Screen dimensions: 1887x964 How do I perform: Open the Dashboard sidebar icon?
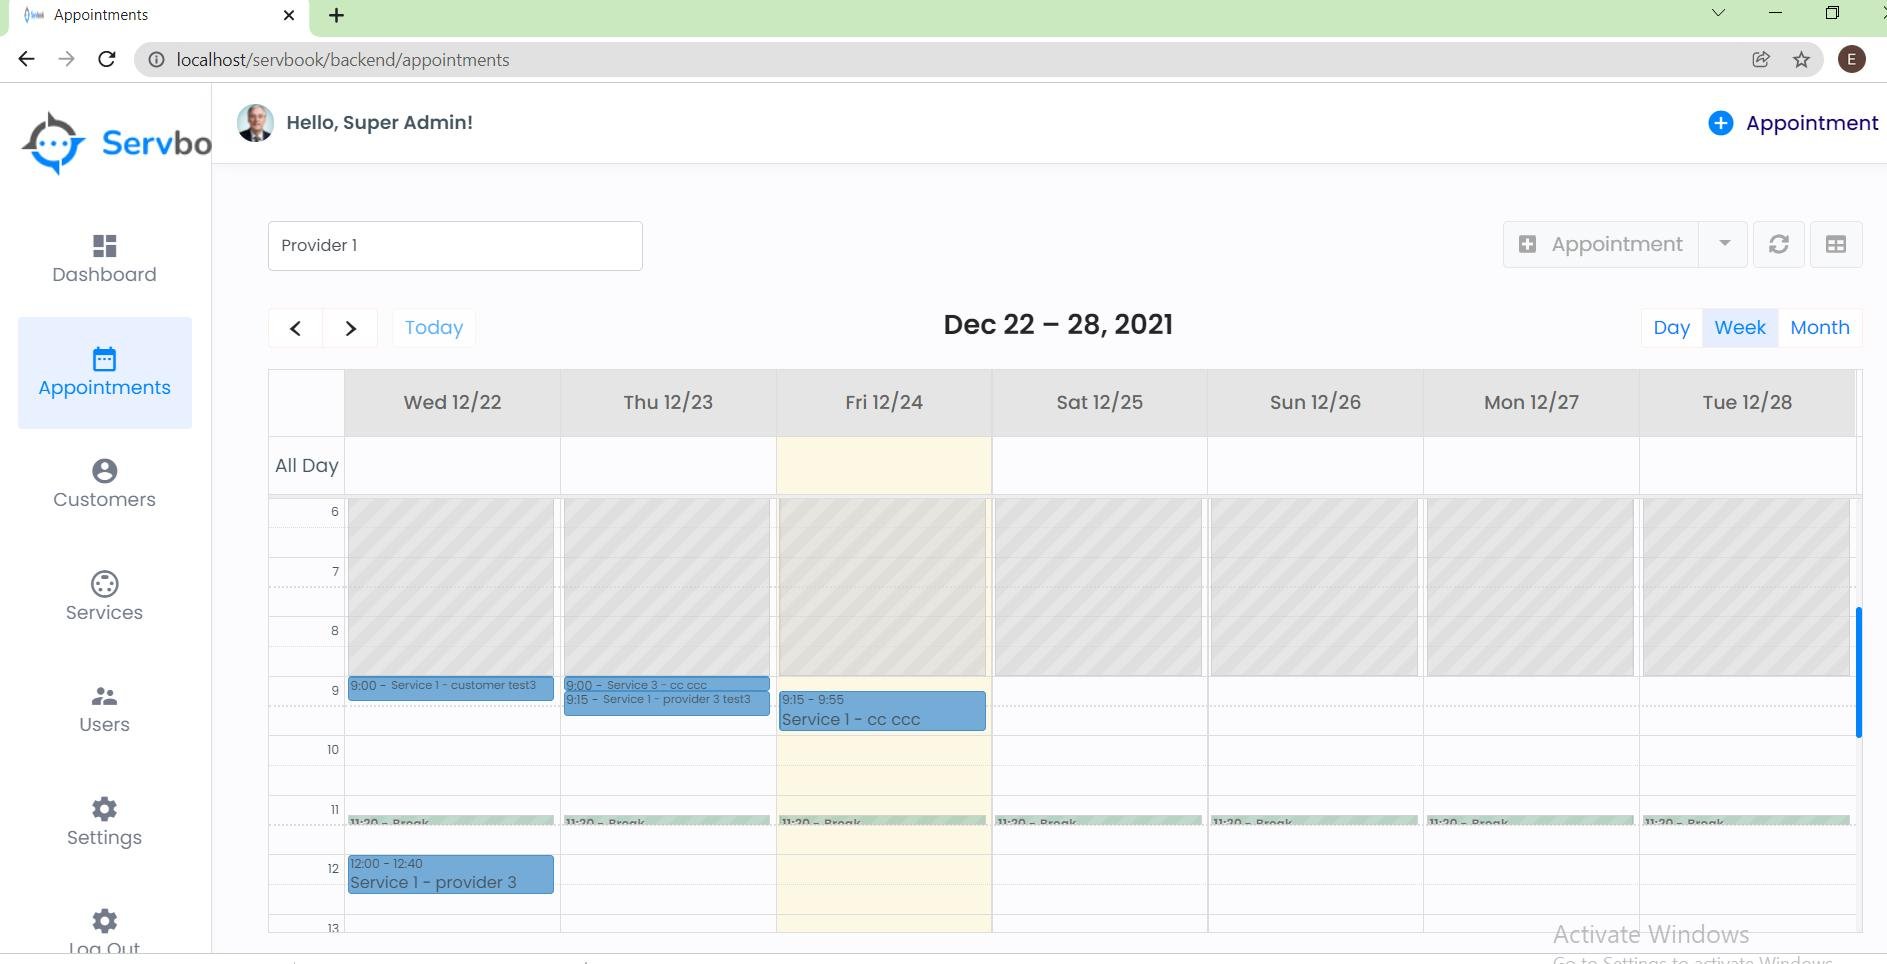pos(104,246)
